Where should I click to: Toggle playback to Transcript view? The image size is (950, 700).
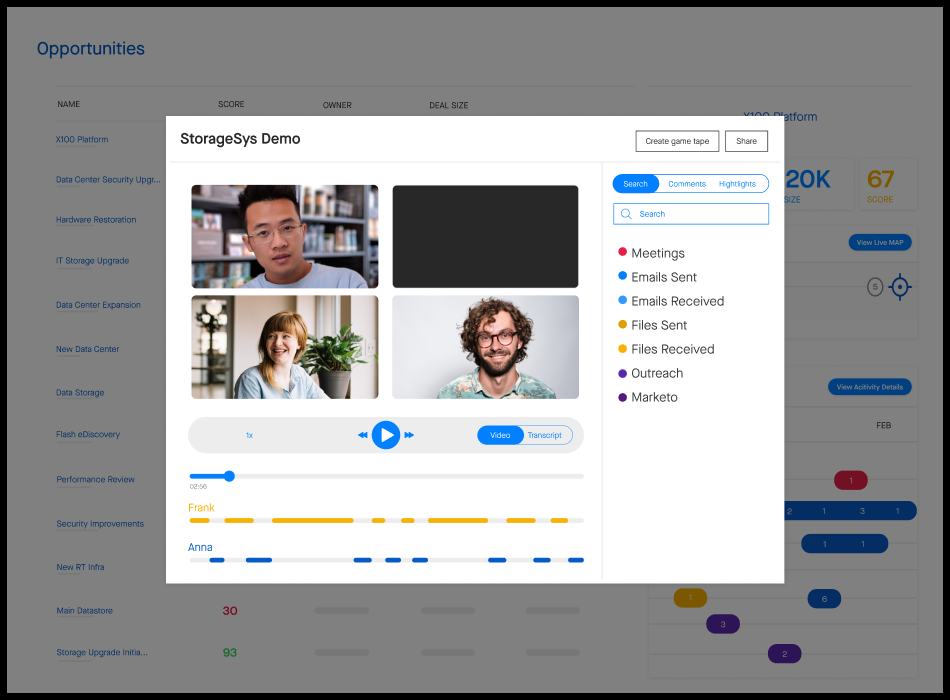545,435
